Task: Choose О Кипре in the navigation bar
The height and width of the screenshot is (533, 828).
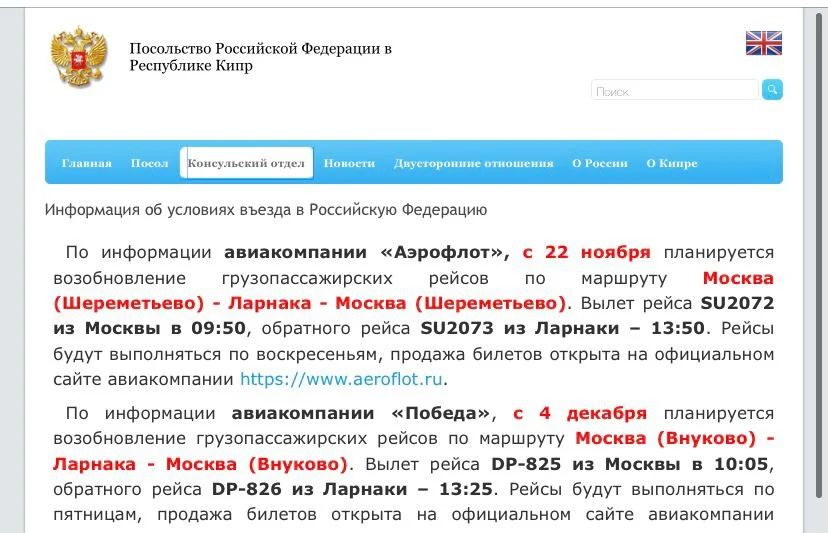Action: (x=672, y=163)
